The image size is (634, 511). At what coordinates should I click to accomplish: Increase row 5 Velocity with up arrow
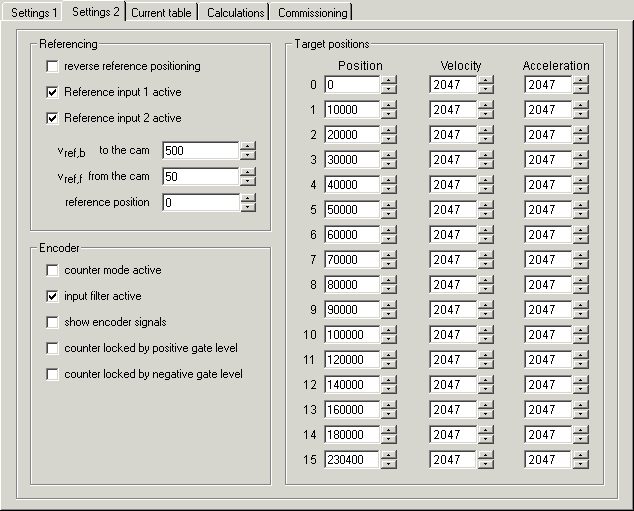pos(486,205)
